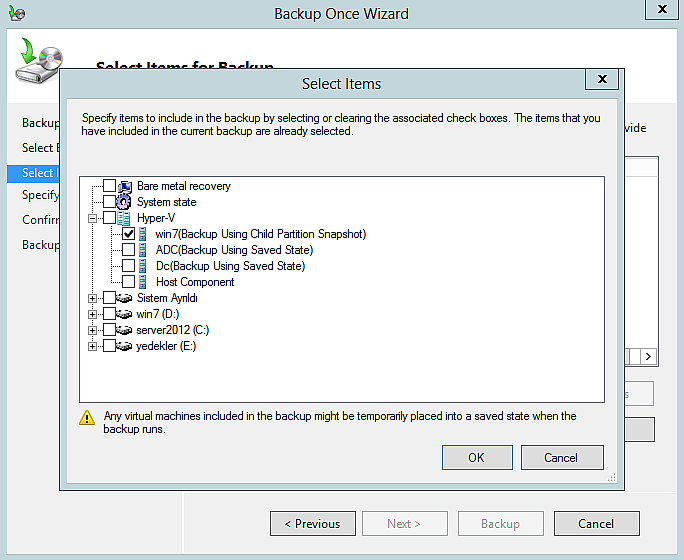Click the backup wizard disc drive icon
Screen dimensions: 684x560
(x=39, y=61)
